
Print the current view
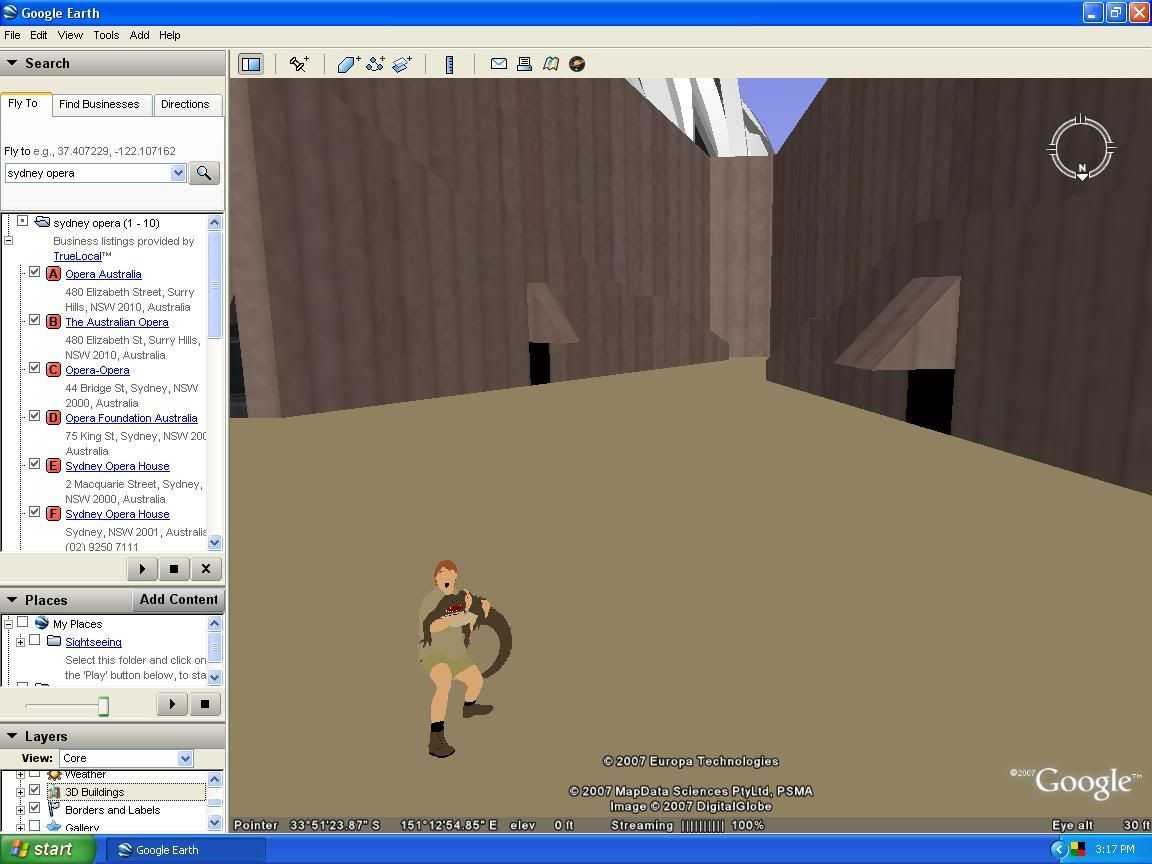(x=525, y=64)
